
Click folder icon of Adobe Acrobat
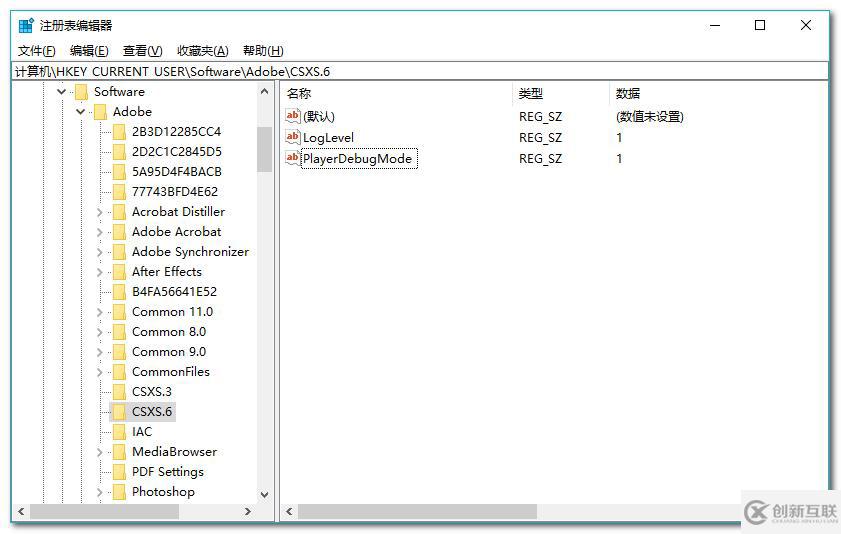119,232
